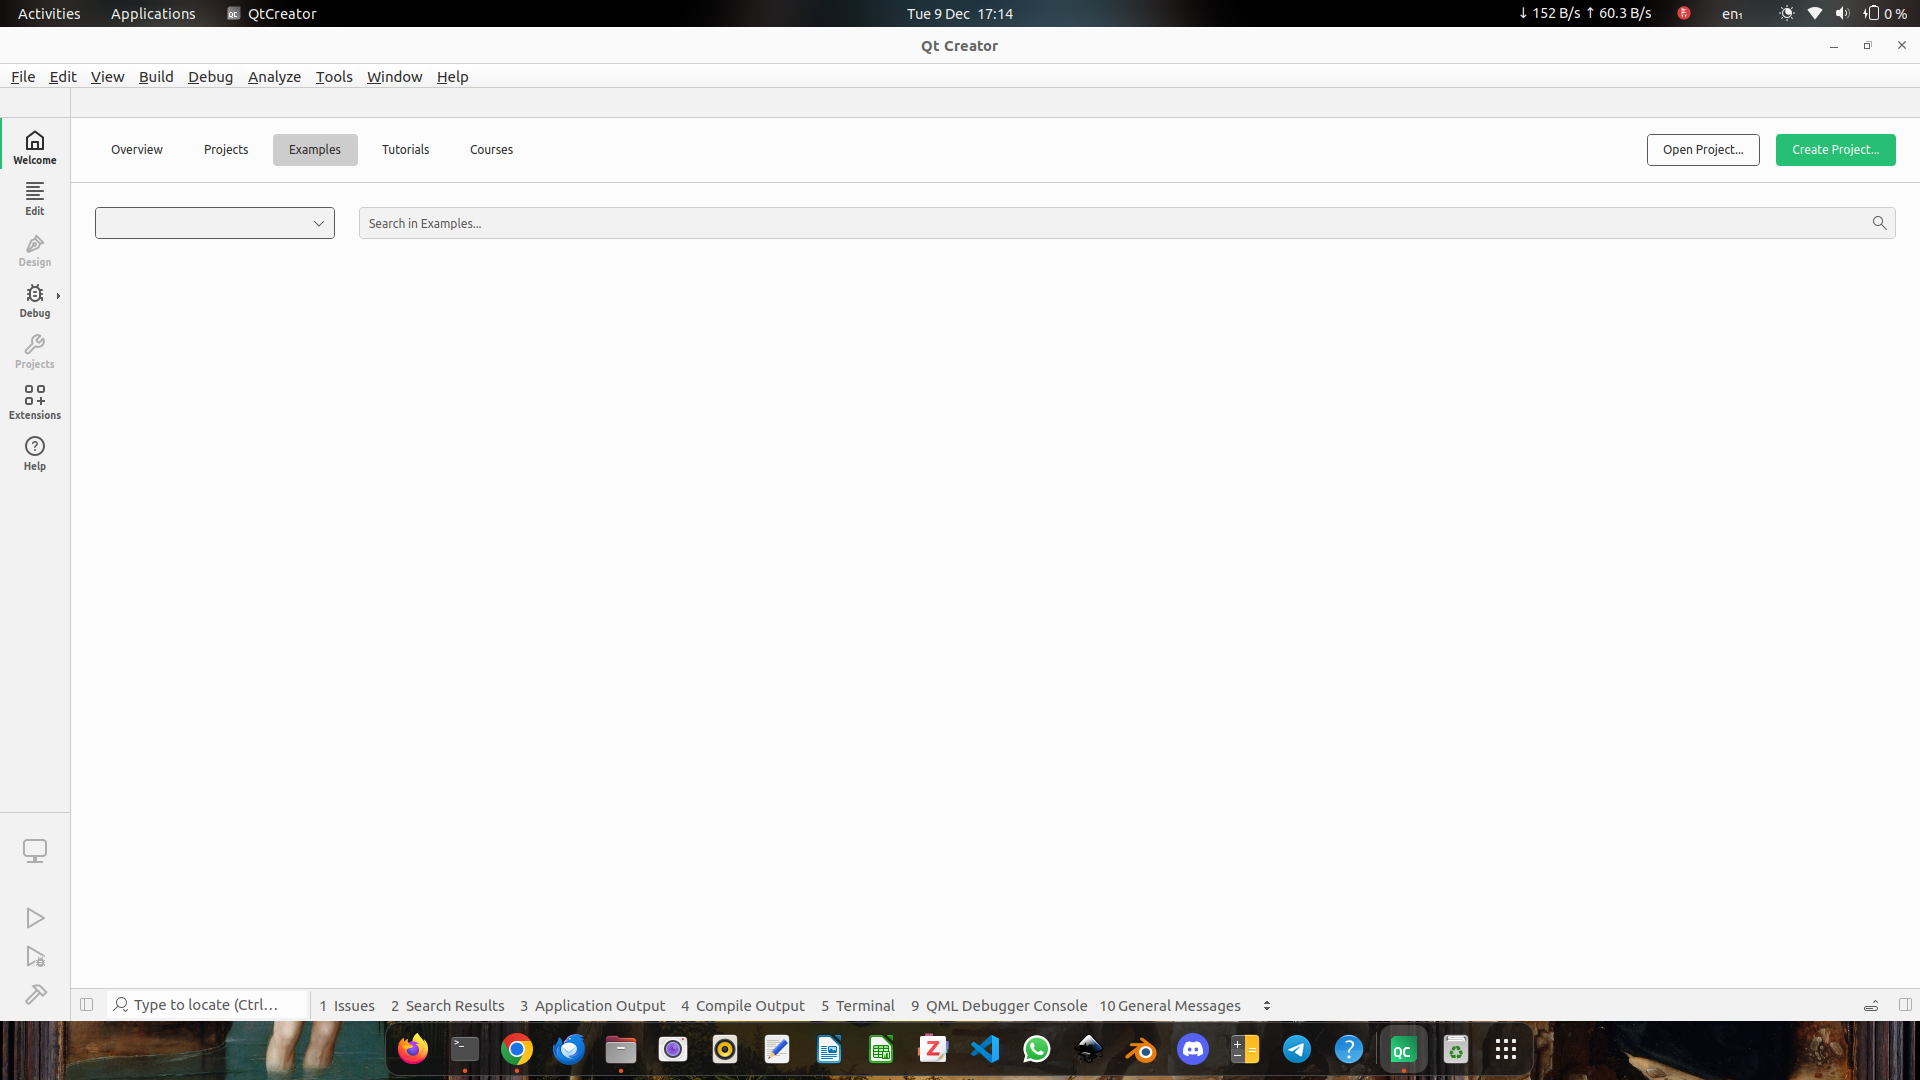Show the Terminal pane
The height and width of the screenshot is (1080, 1920).
(x=858, y=1006)
